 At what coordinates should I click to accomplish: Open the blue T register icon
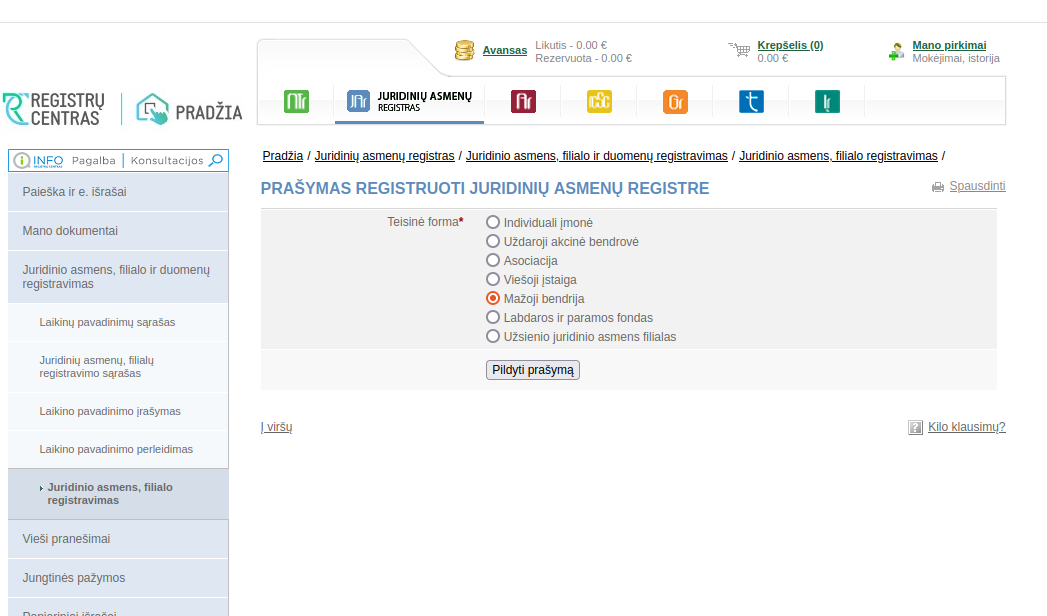[751, 101]
